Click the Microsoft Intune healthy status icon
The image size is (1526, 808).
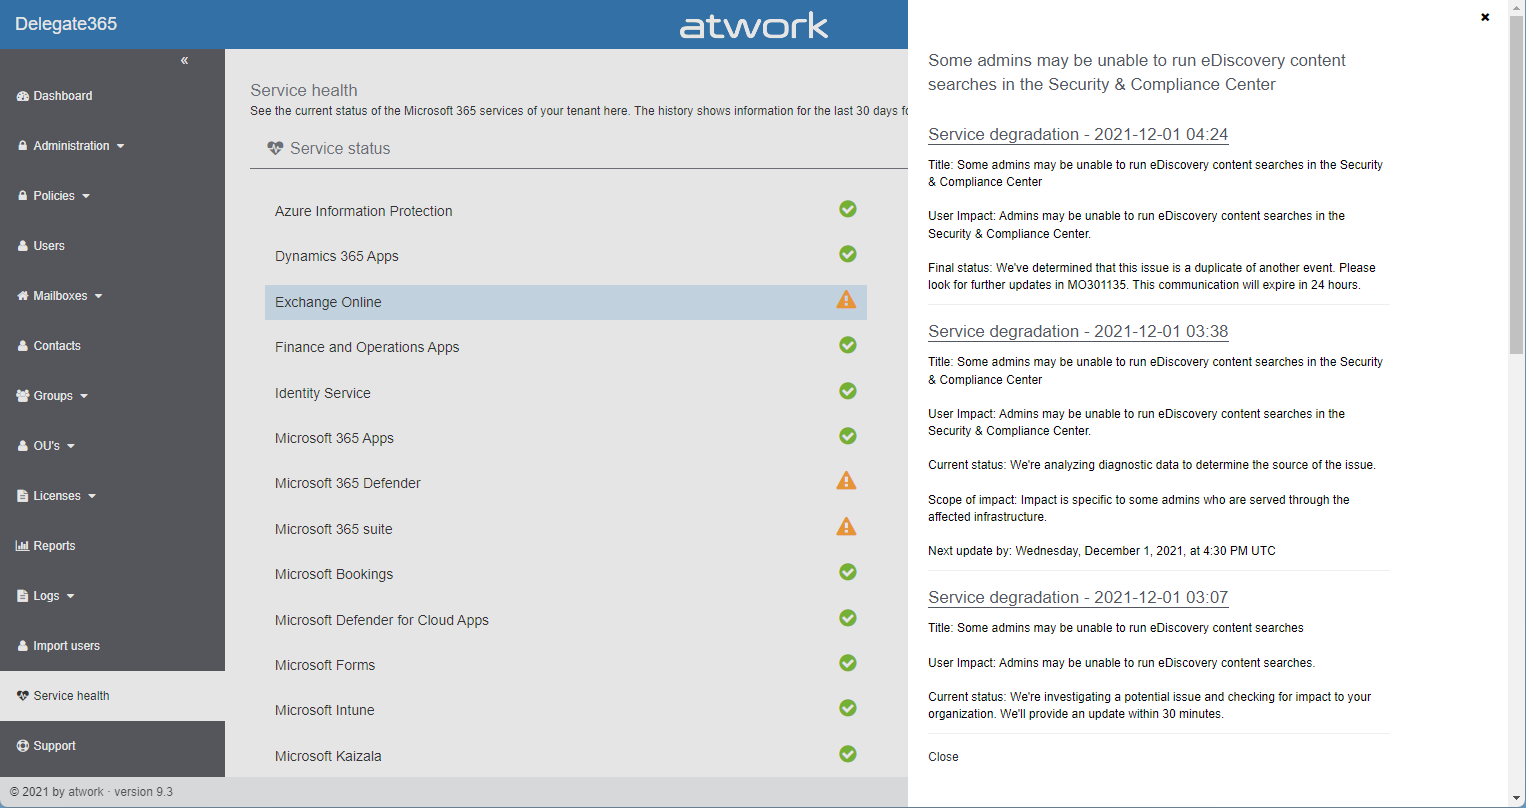point(848,708)
